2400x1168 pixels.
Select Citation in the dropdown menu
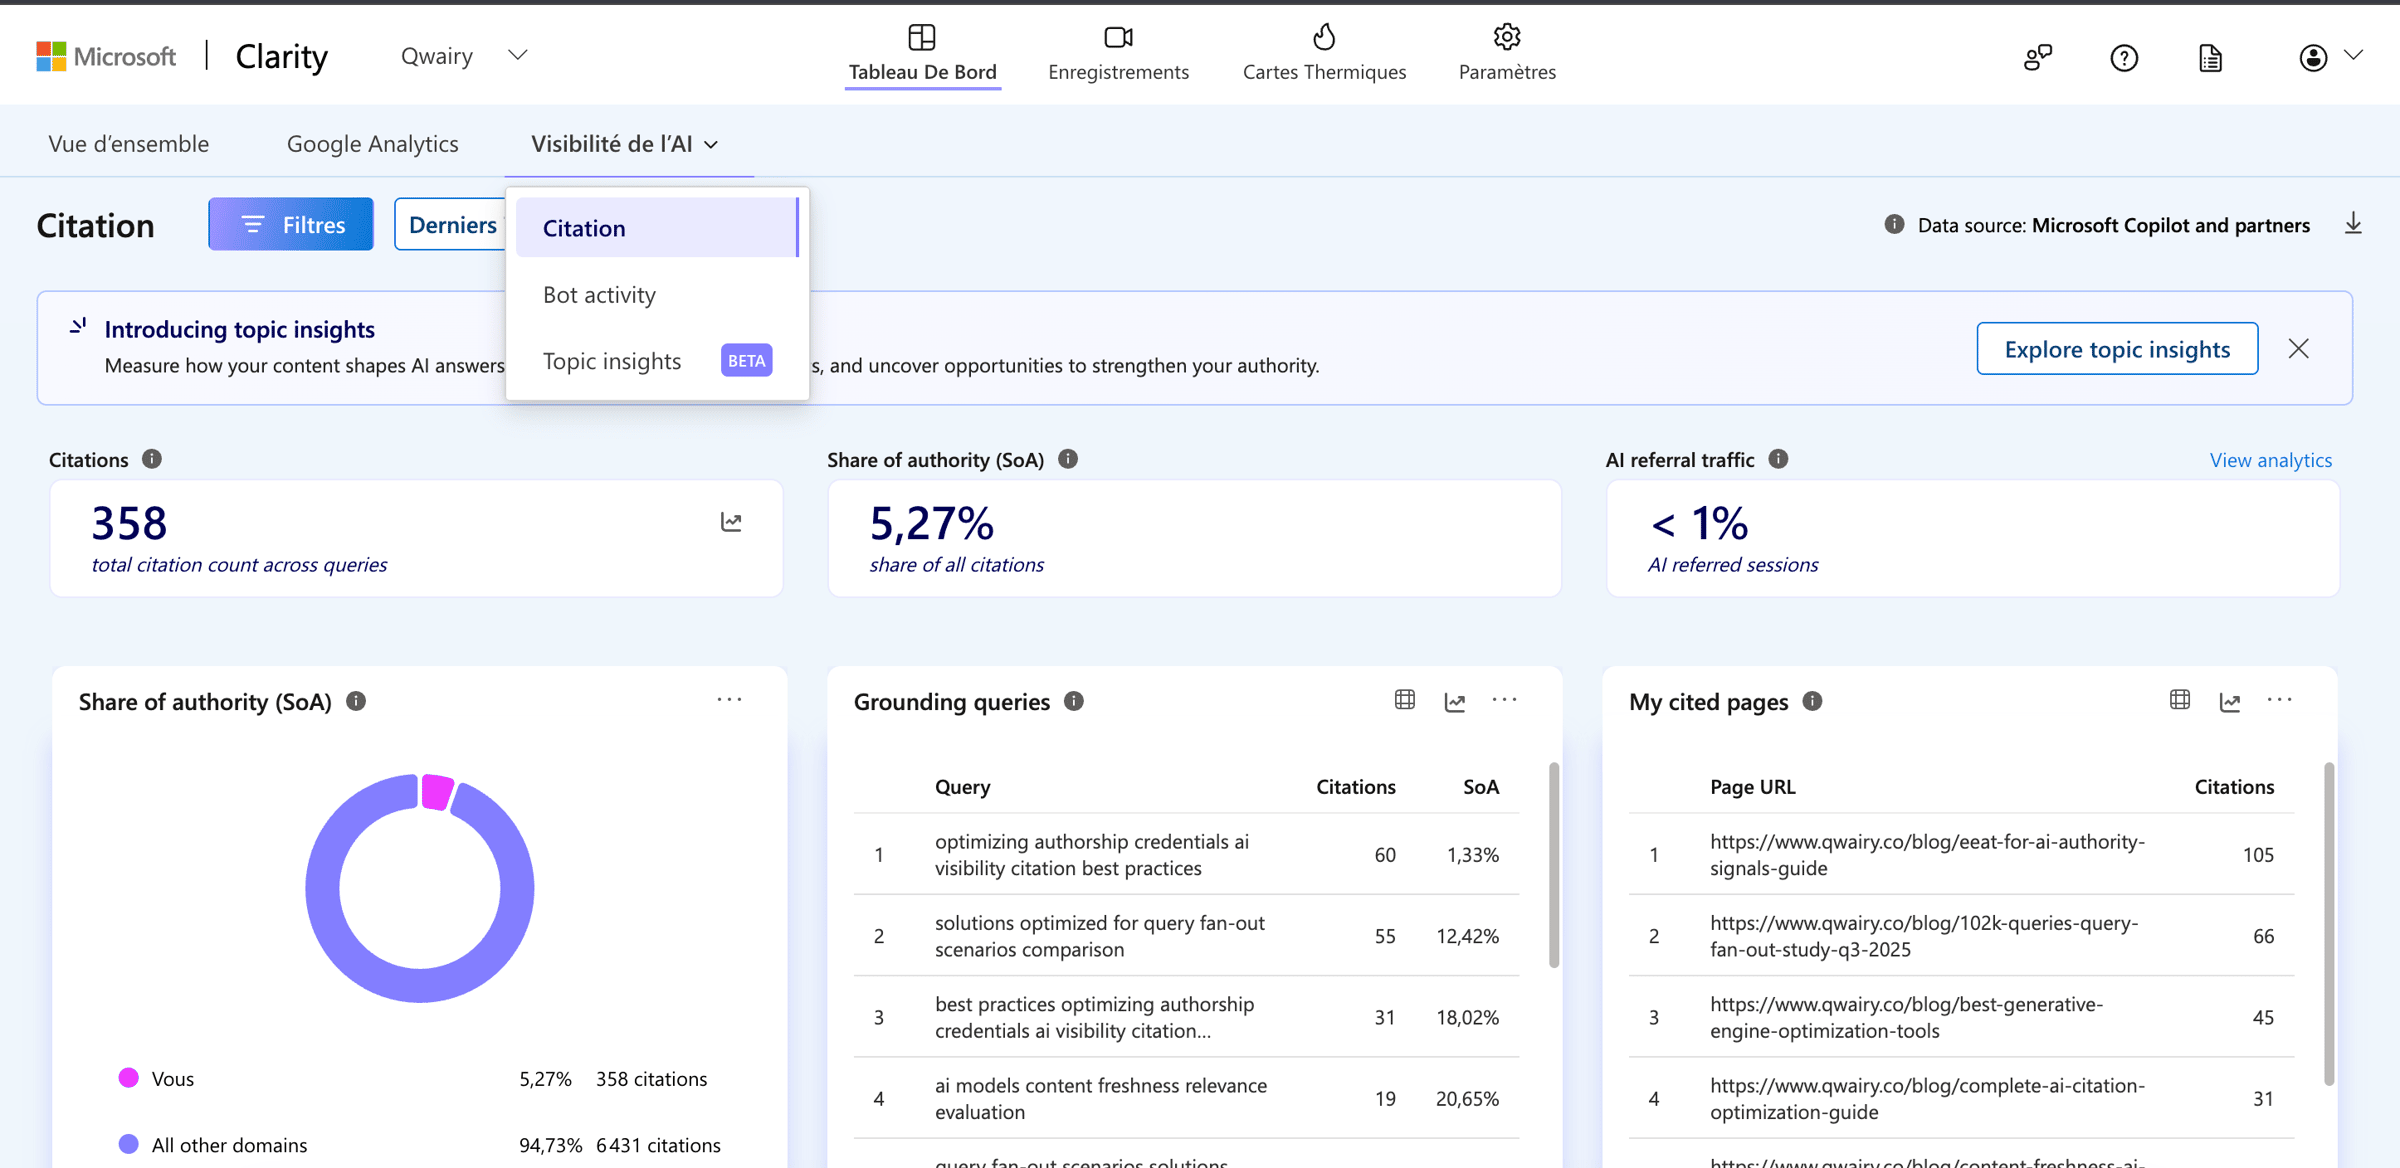point(657,228)
